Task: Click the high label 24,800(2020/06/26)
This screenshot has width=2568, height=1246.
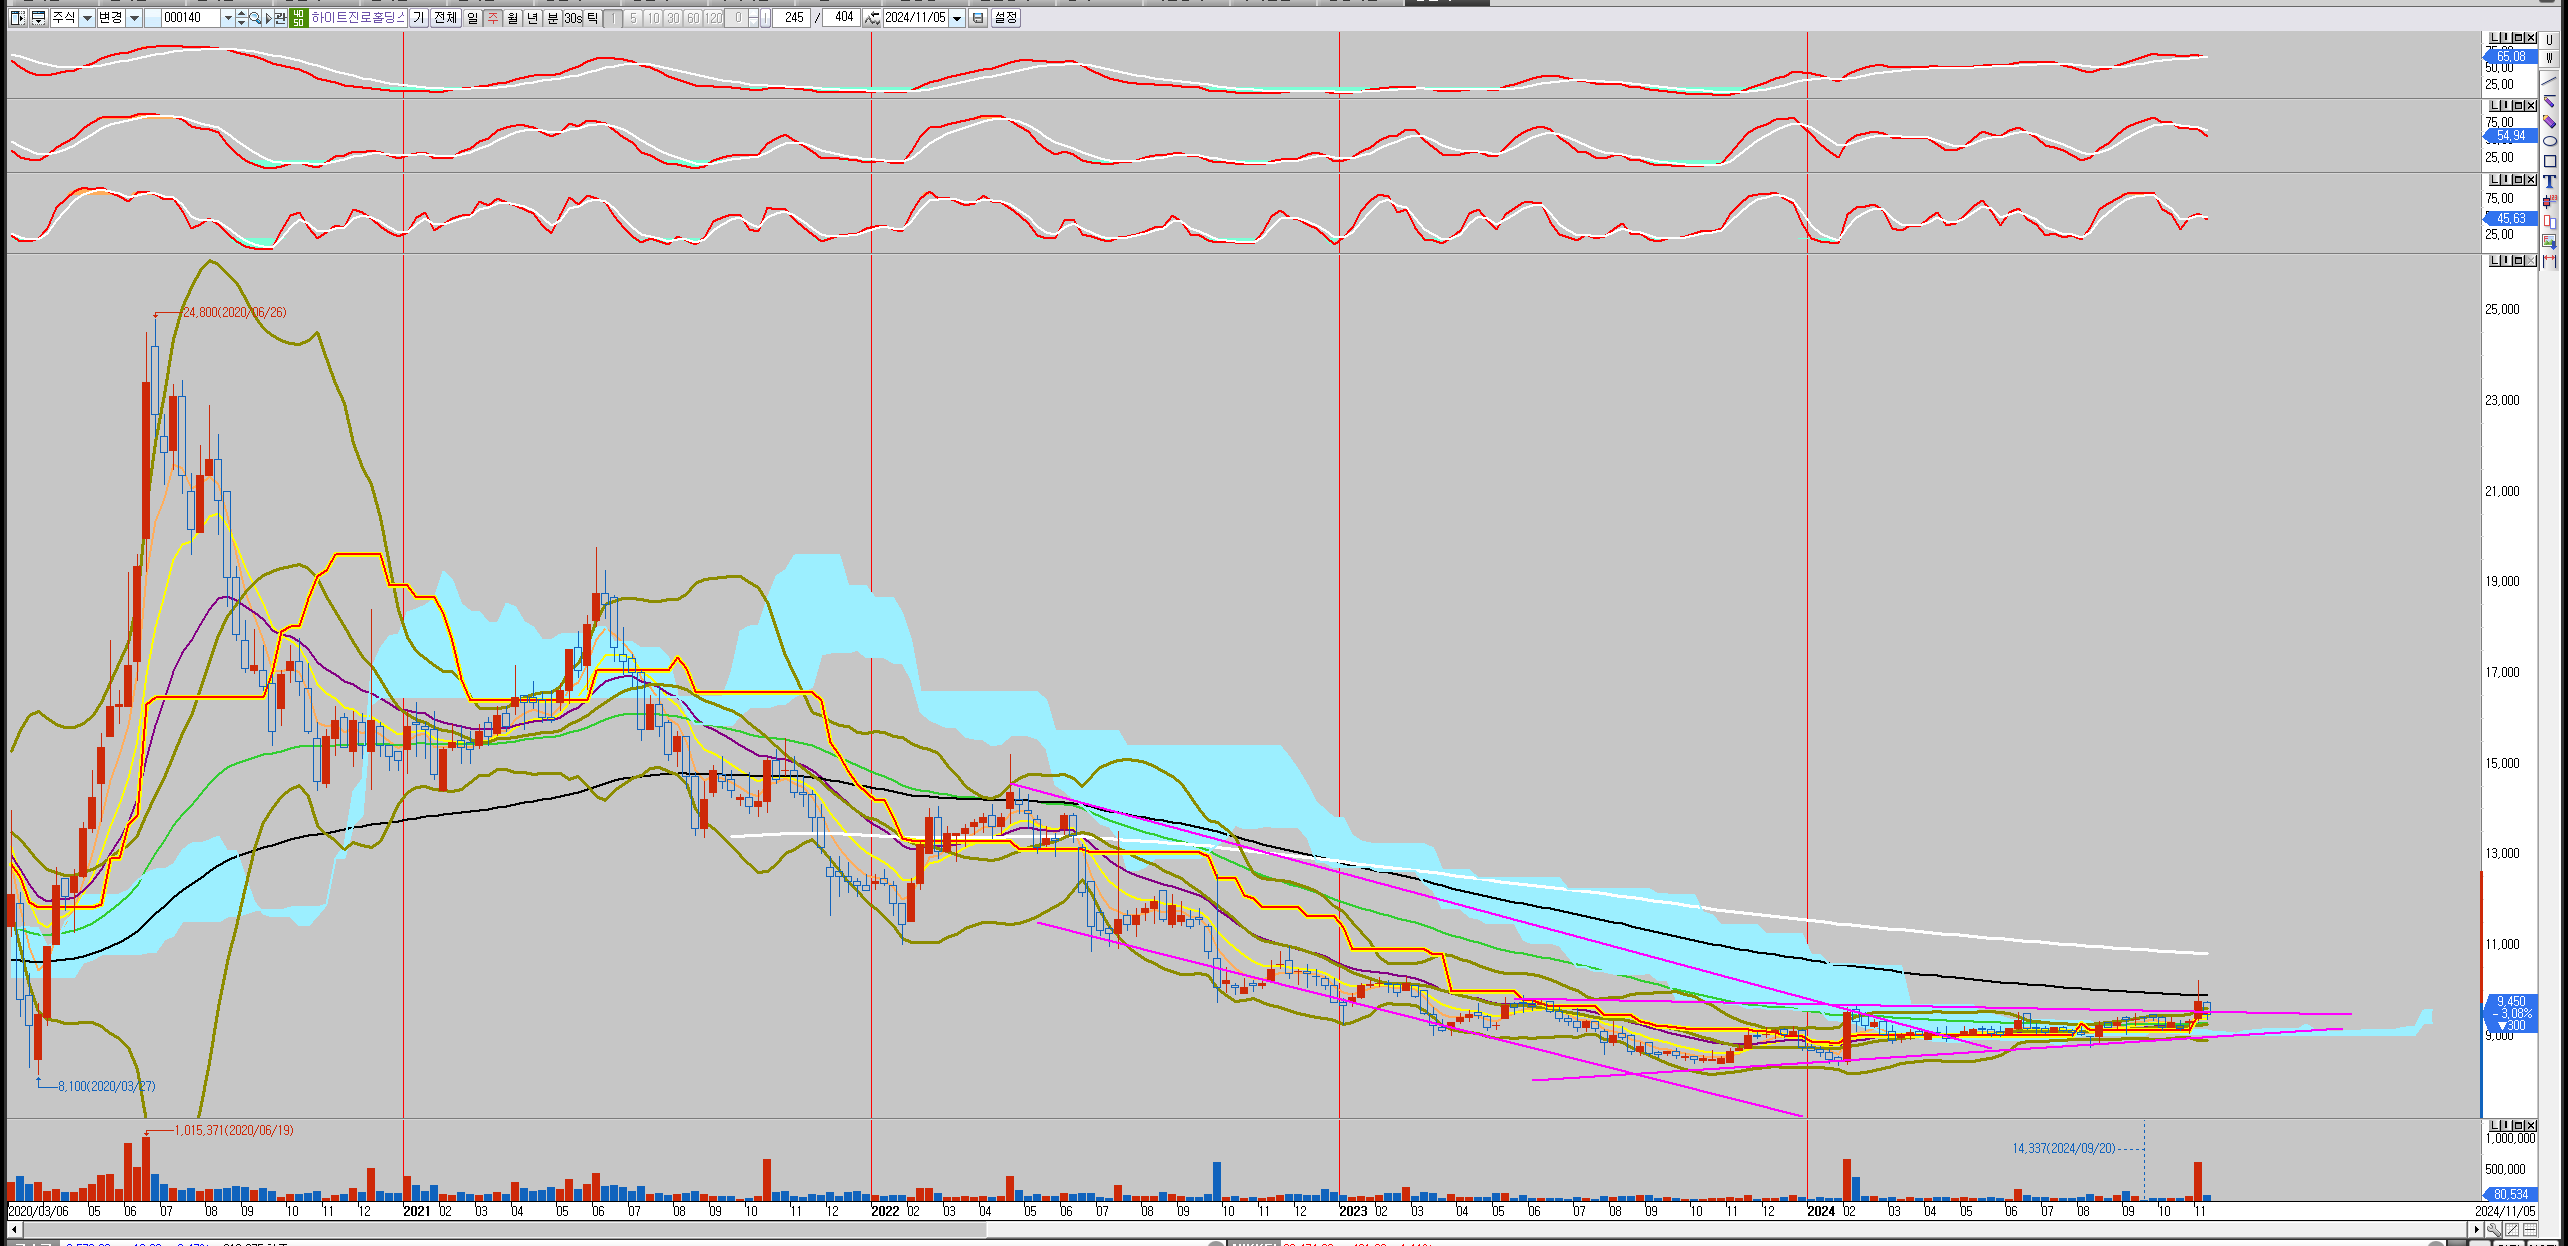Action: coord(234,312)
